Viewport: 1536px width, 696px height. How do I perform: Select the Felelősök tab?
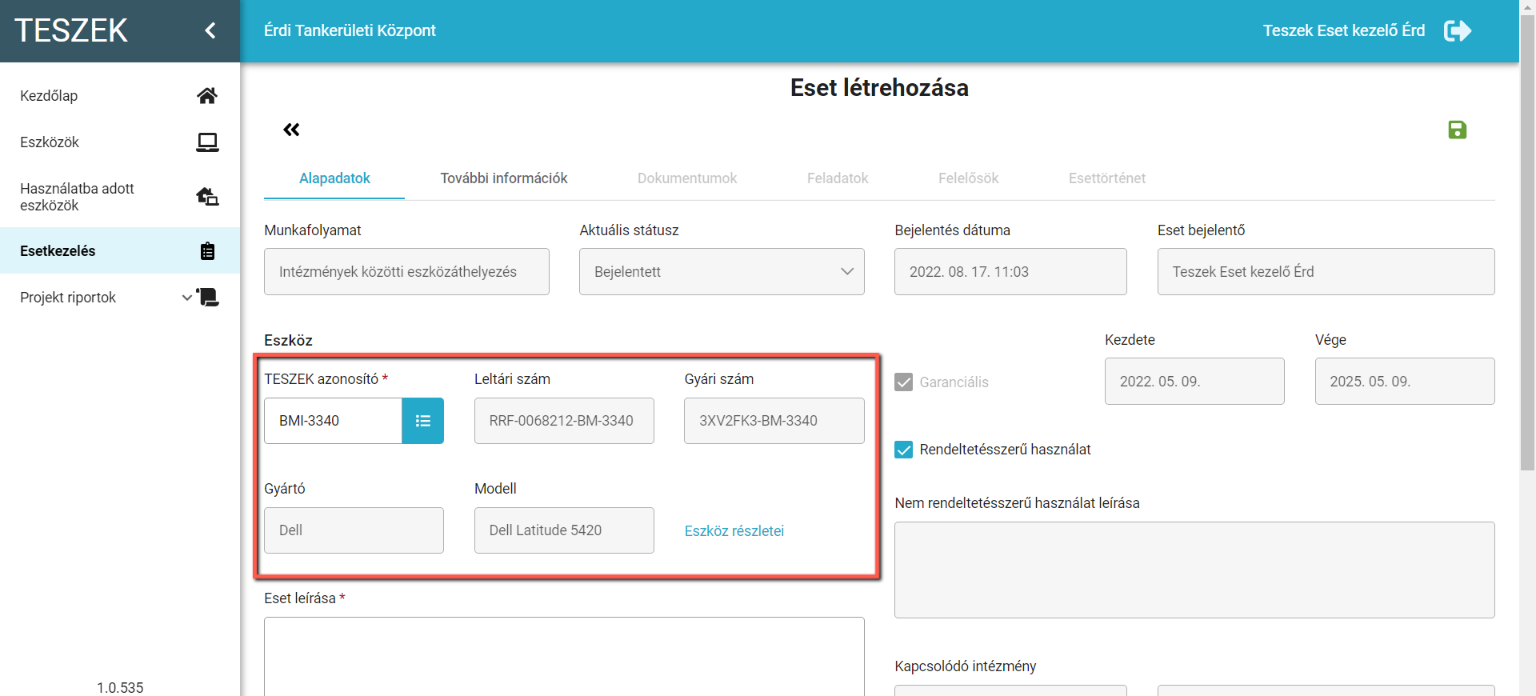point(969,178)
